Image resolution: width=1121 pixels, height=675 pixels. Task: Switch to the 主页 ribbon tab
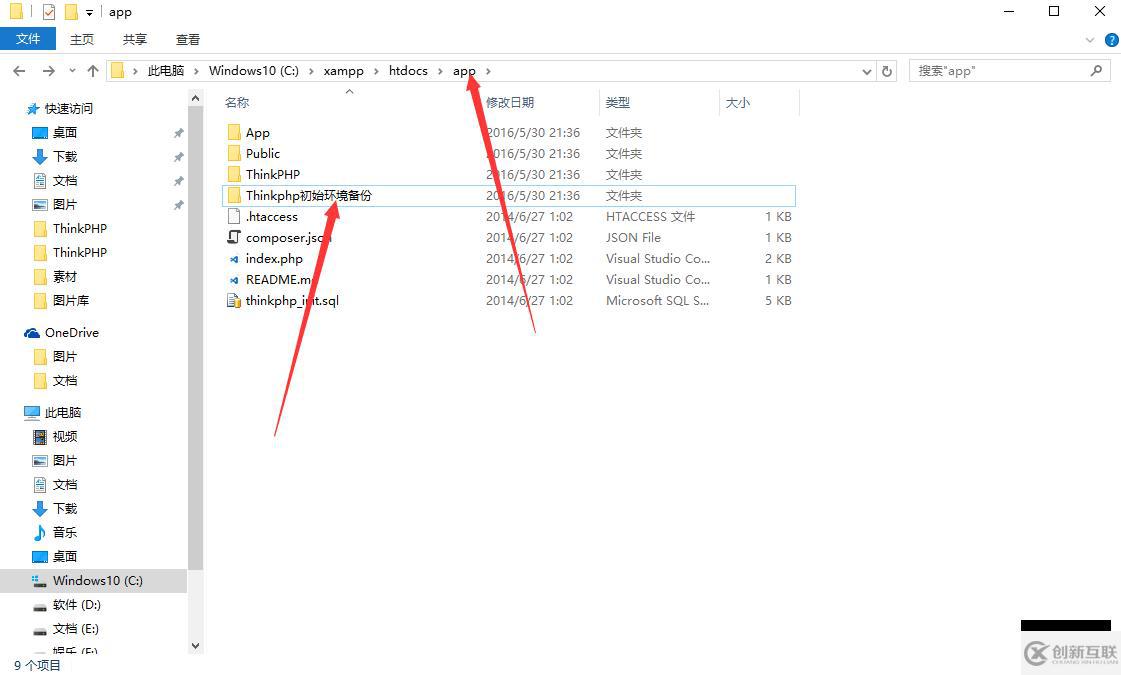82,39
